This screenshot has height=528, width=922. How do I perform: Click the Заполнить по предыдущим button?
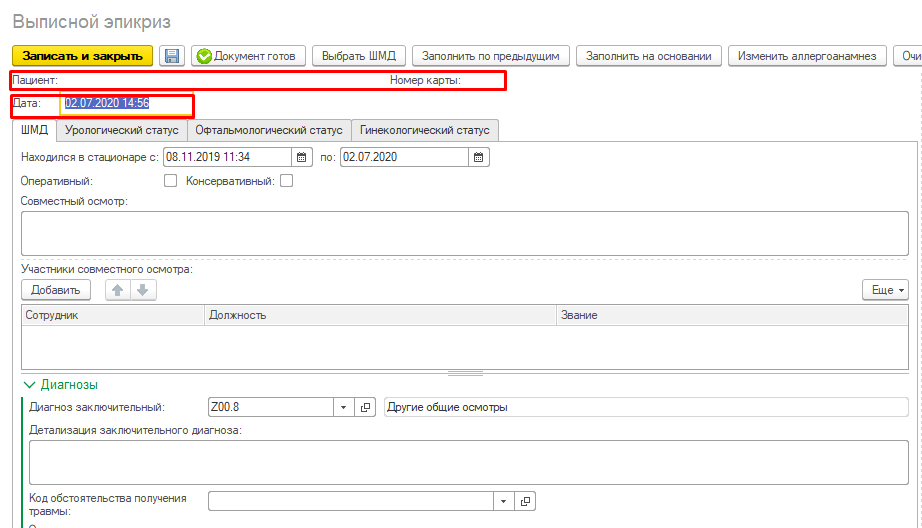[491, 56]
